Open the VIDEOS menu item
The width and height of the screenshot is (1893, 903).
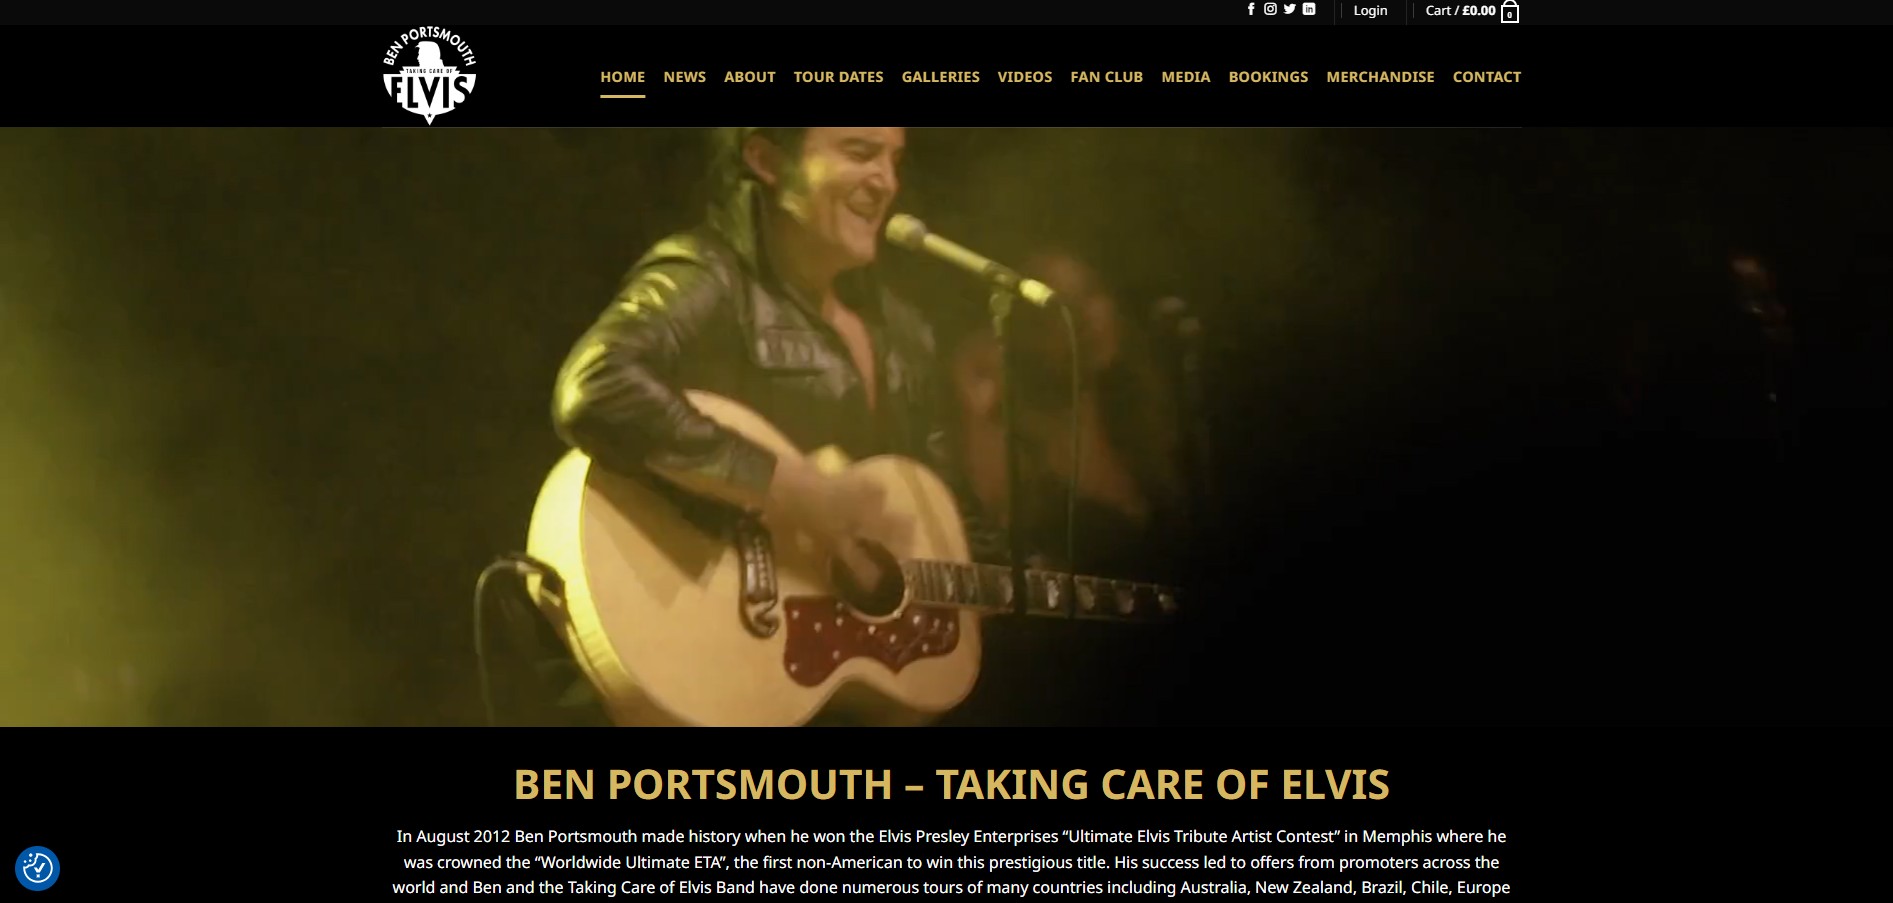tap(1025, 77)
